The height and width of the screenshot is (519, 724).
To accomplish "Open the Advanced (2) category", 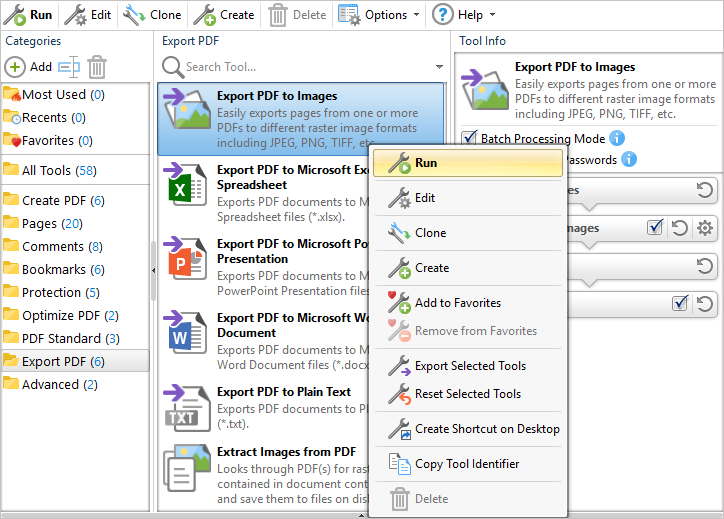I will pos(75,384).
